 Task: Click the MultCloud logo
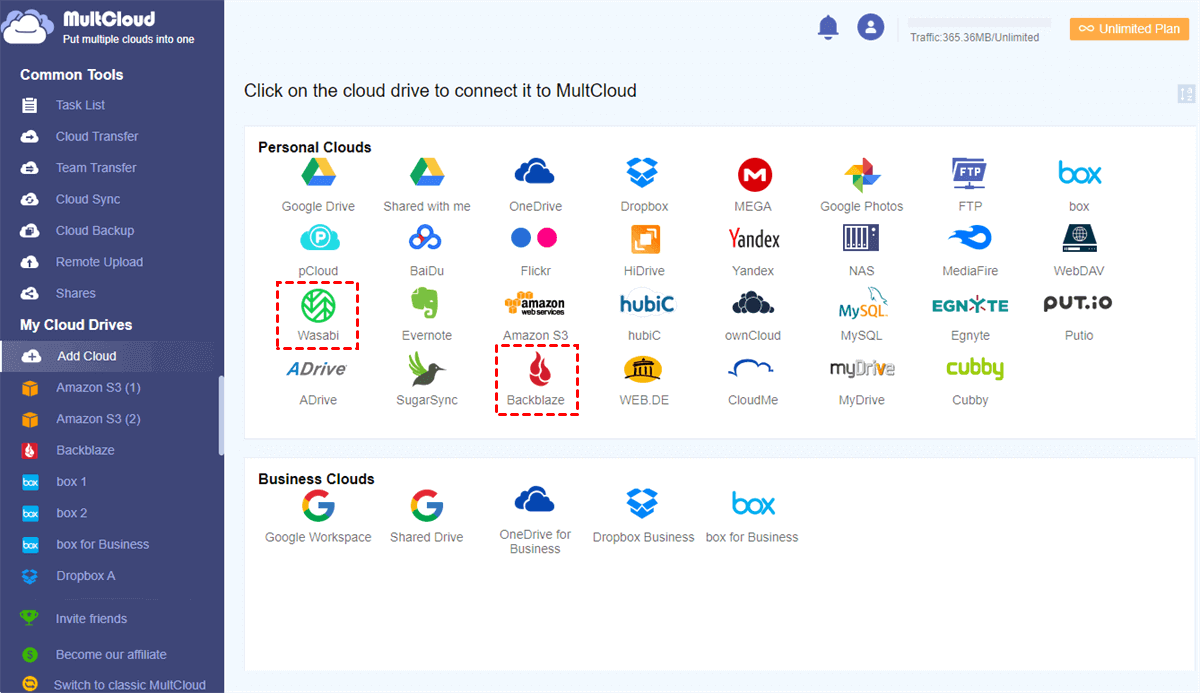[98, 27]
